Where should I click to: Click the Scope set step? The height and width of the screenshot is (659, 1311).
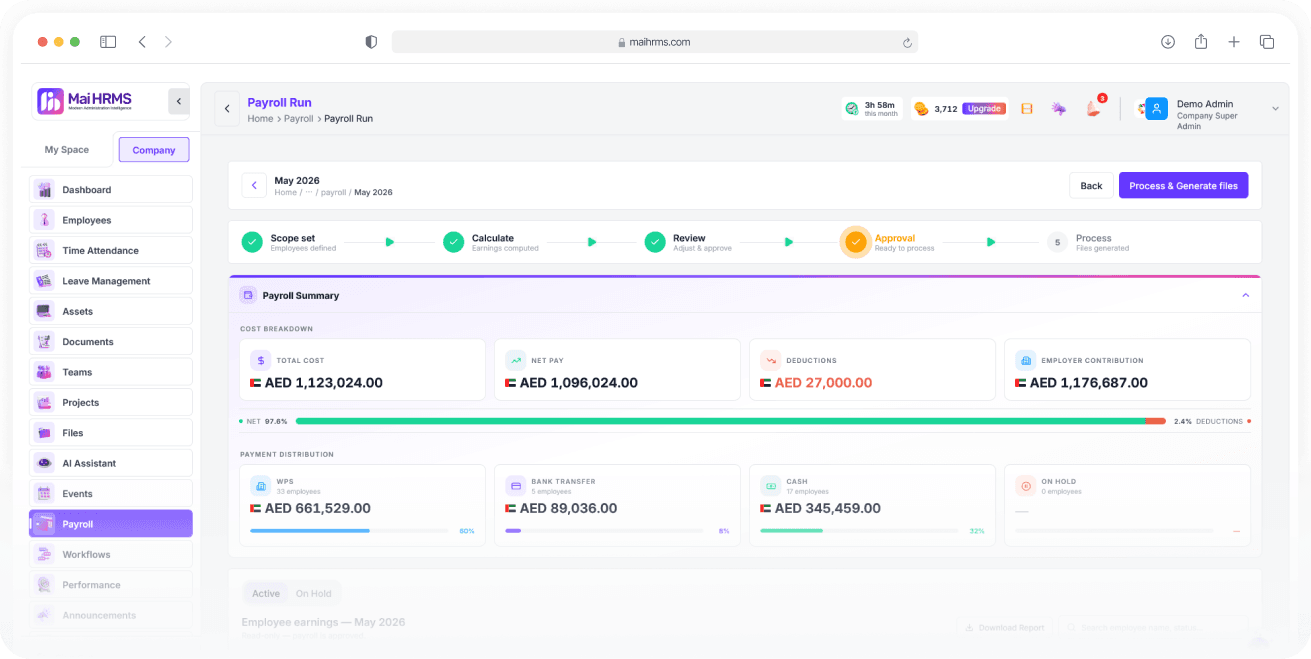click(x=289, y=242)
